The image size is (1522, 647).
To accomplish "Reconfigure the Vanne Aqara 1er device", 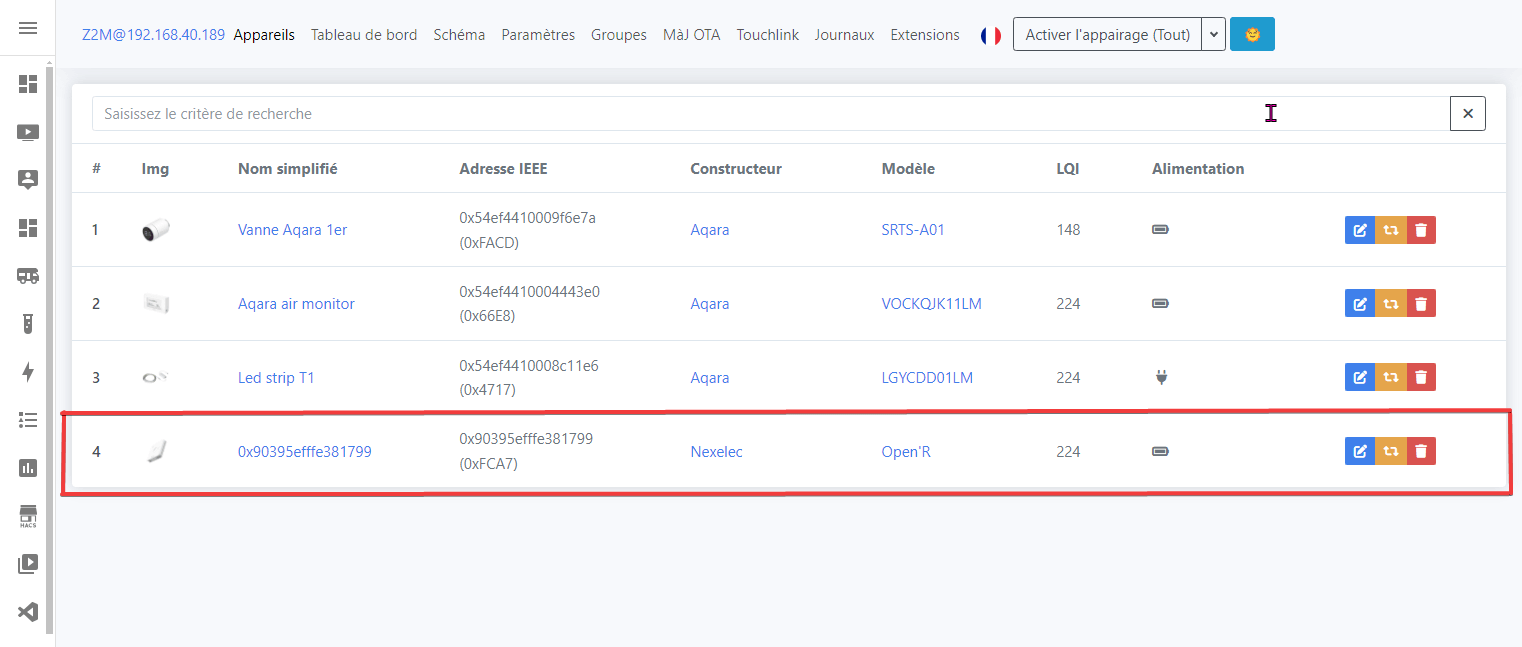I will pyautogui.click(x=1390, y=230).
